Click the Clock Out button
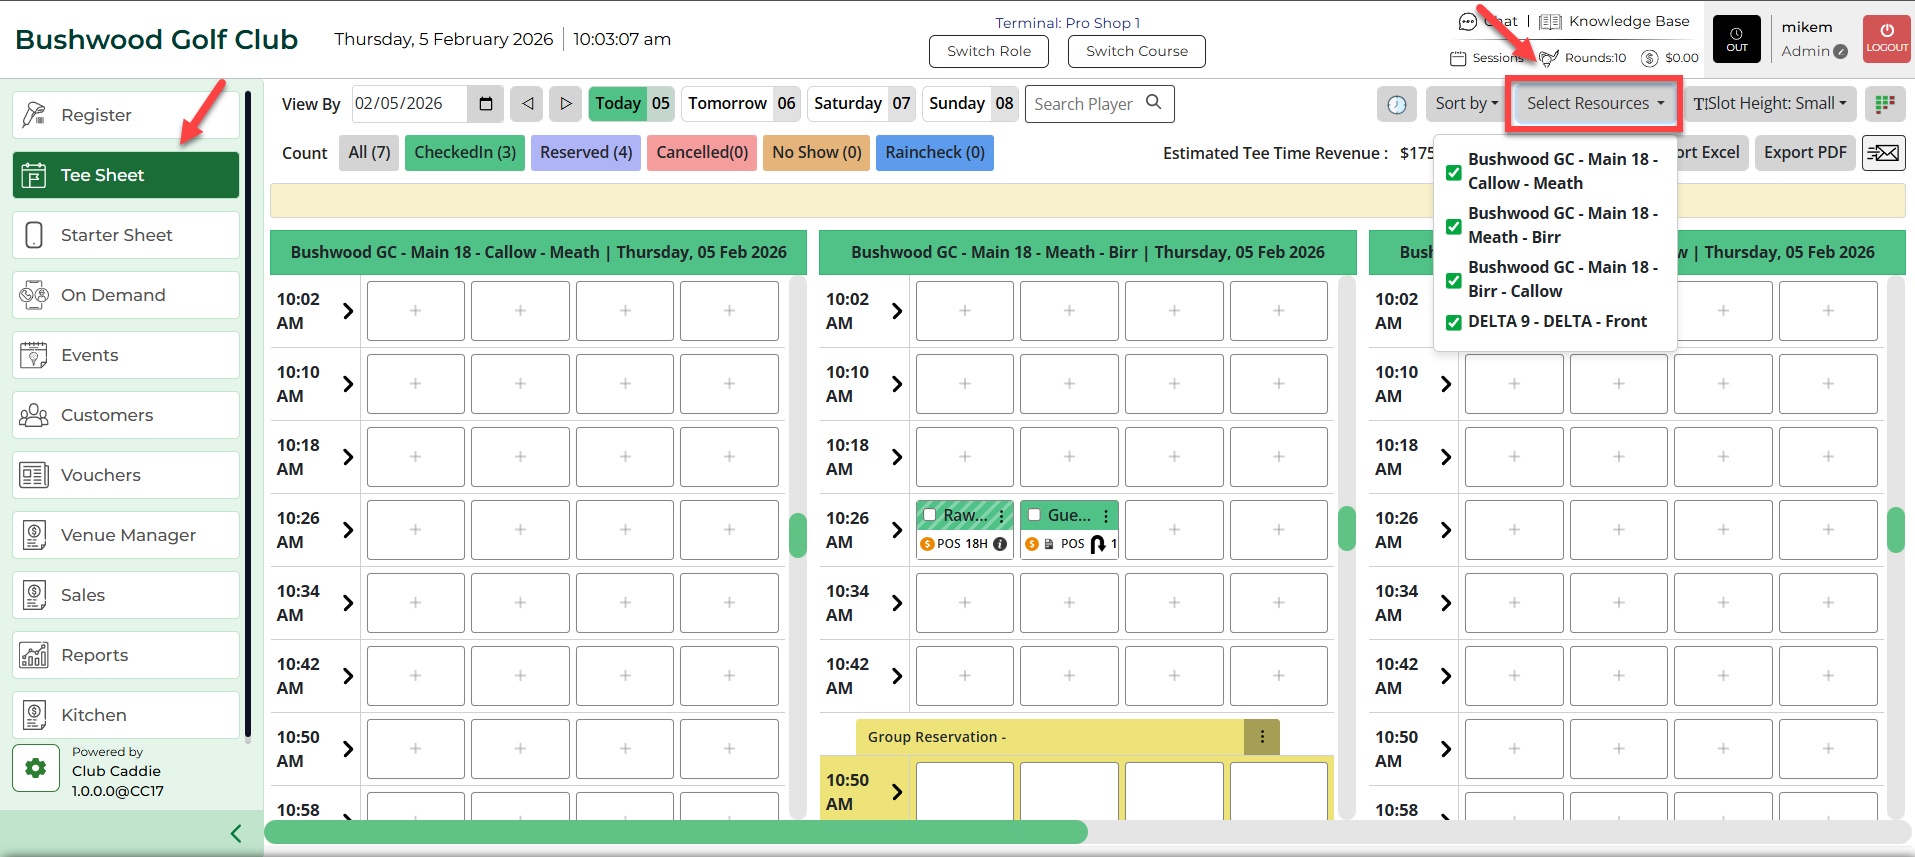The height and width of the screenshot is (857, 1915). point(1737,40)
